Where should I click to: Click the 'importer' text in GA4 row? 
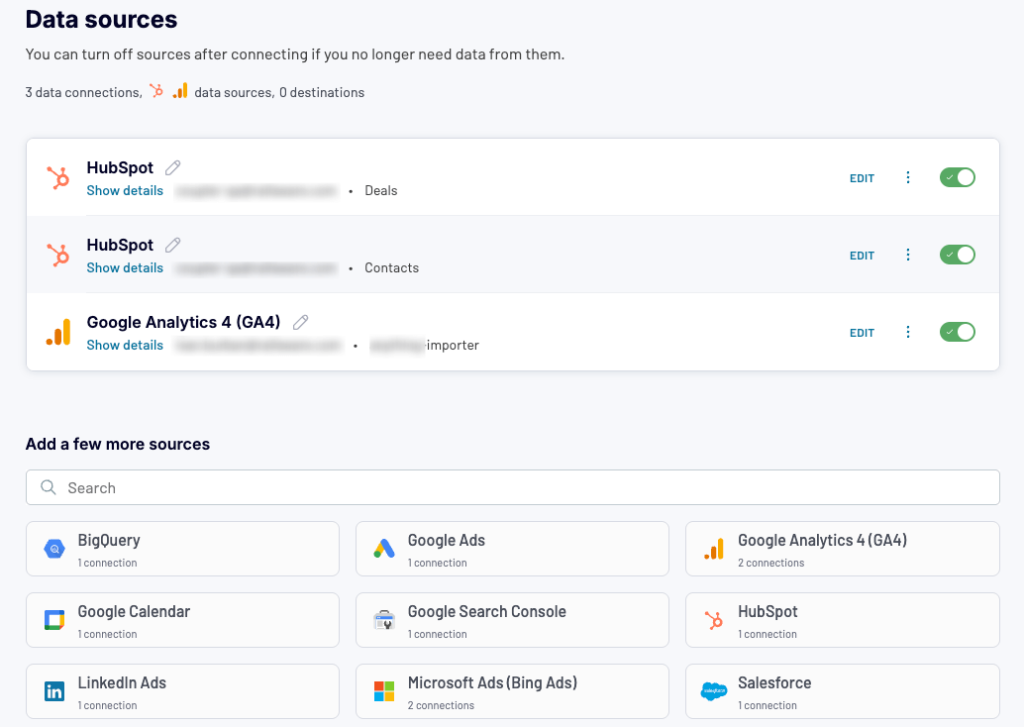coord(453,345)
